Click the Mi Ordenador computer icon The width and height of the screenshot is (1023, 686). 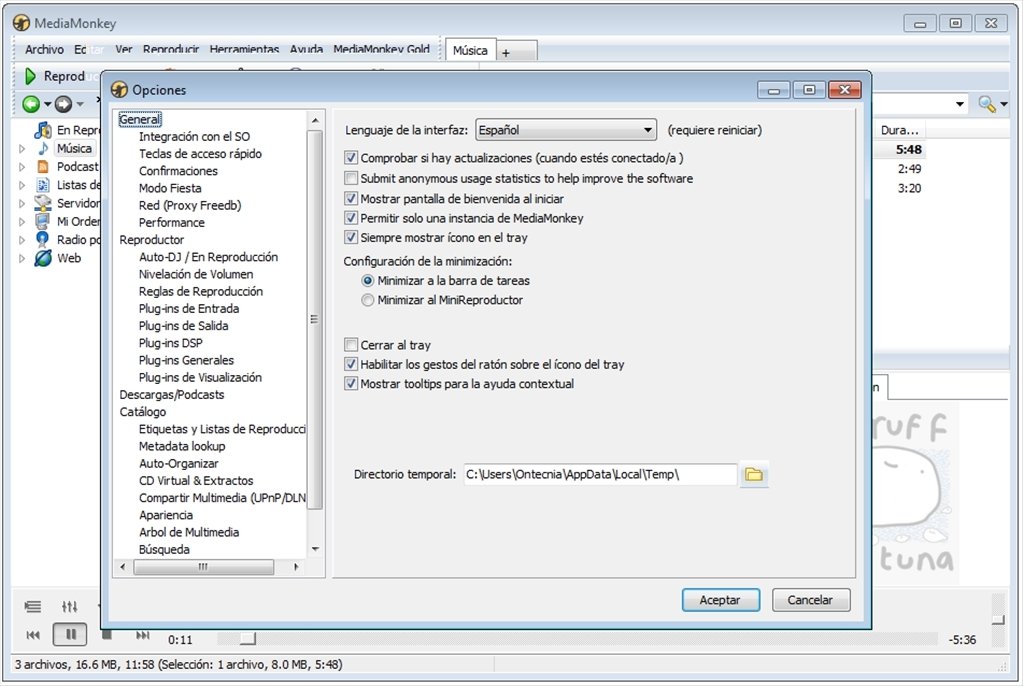[43, 221]
